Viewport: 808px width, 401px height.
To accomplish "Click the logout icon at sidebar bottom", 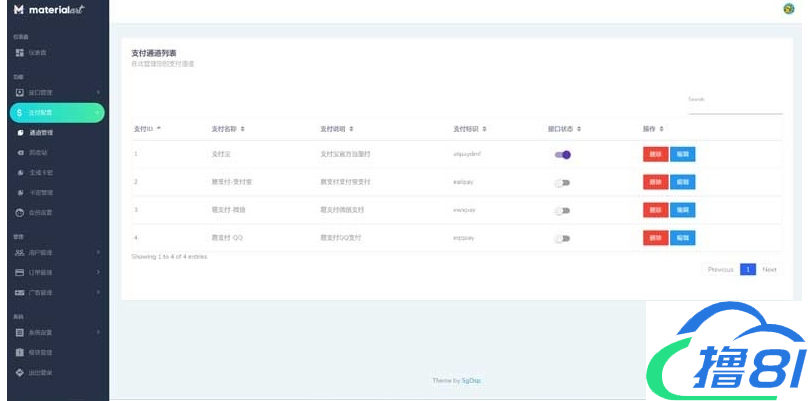I will coord(19,373).
